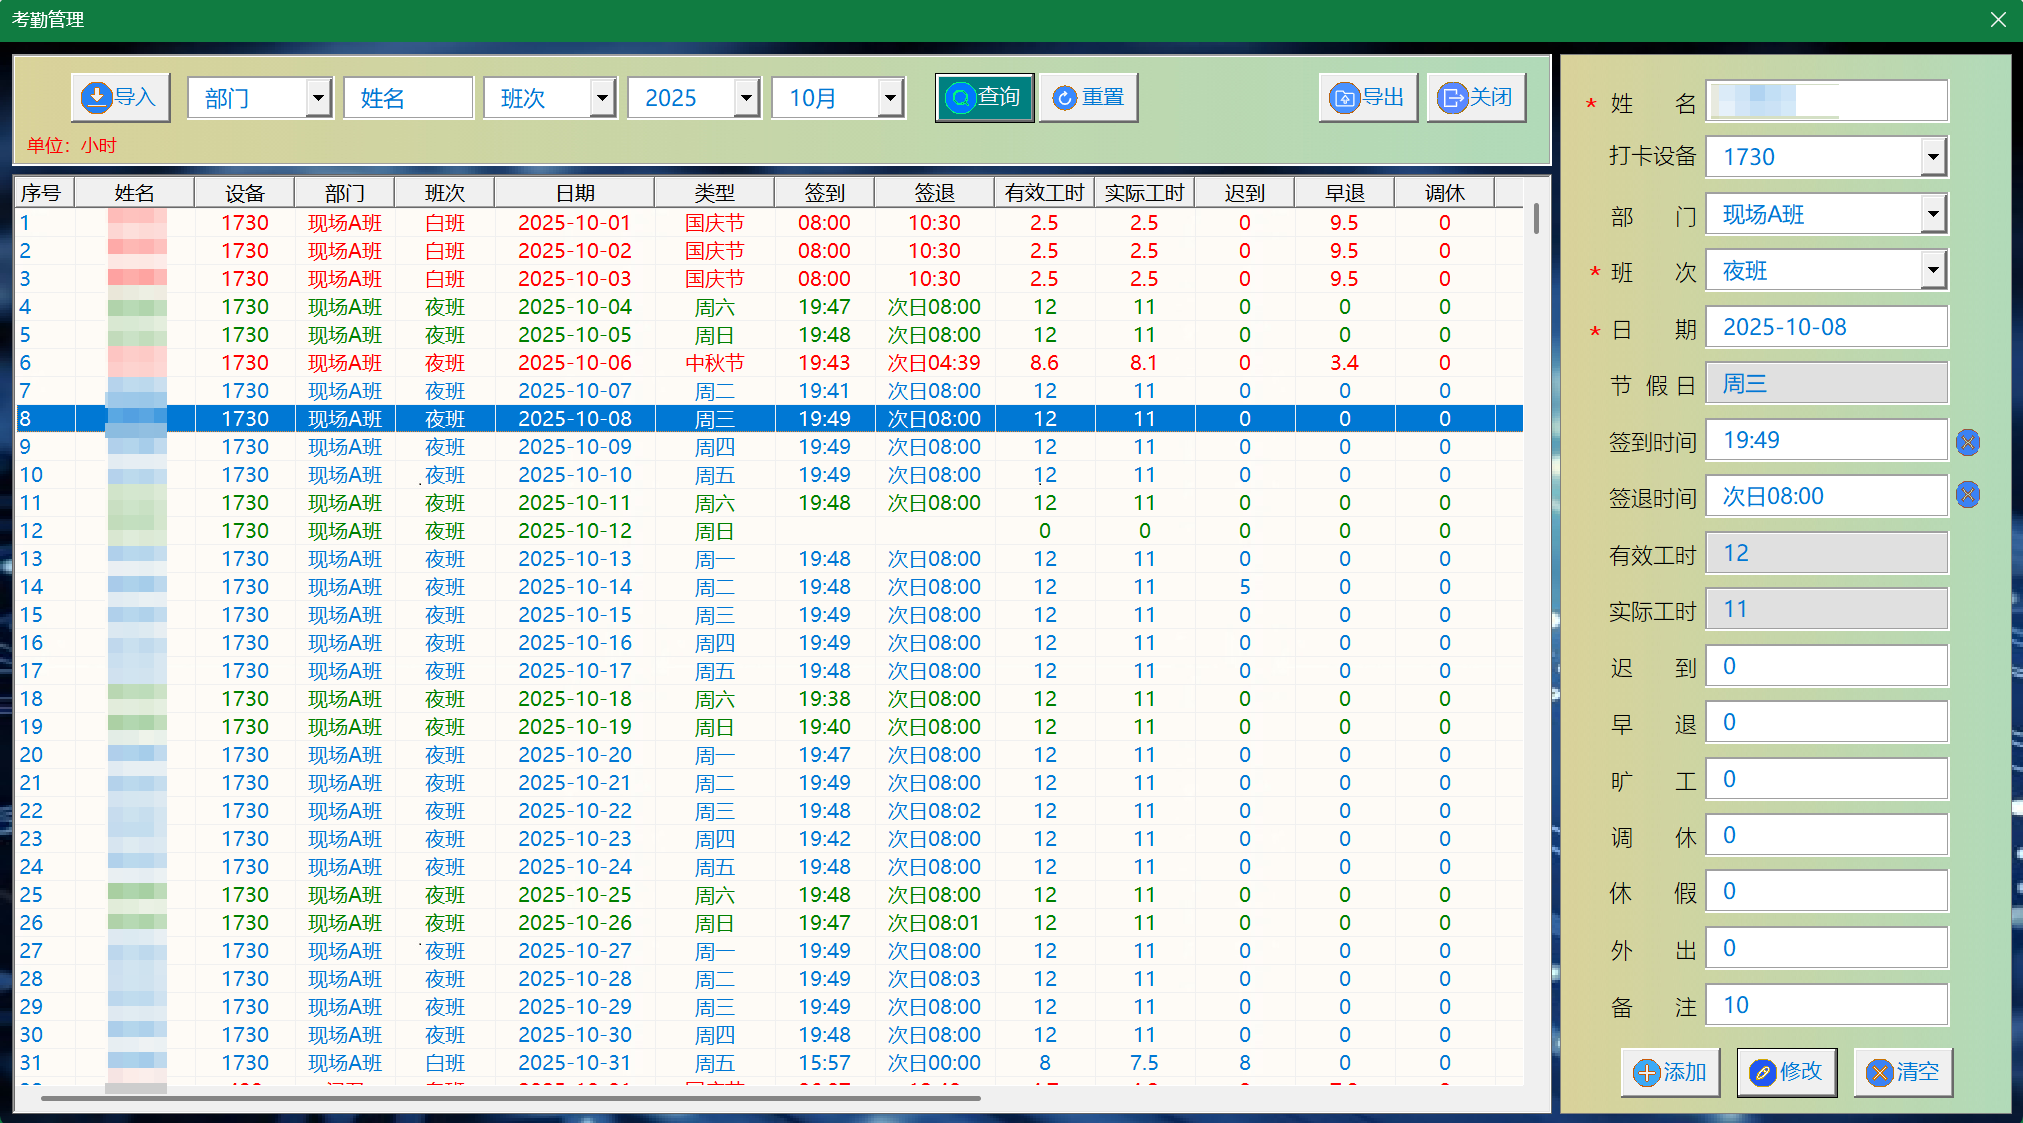Click the 外出 input field
This screenshot has width=2023, height=1123.
coord(1827,948)
